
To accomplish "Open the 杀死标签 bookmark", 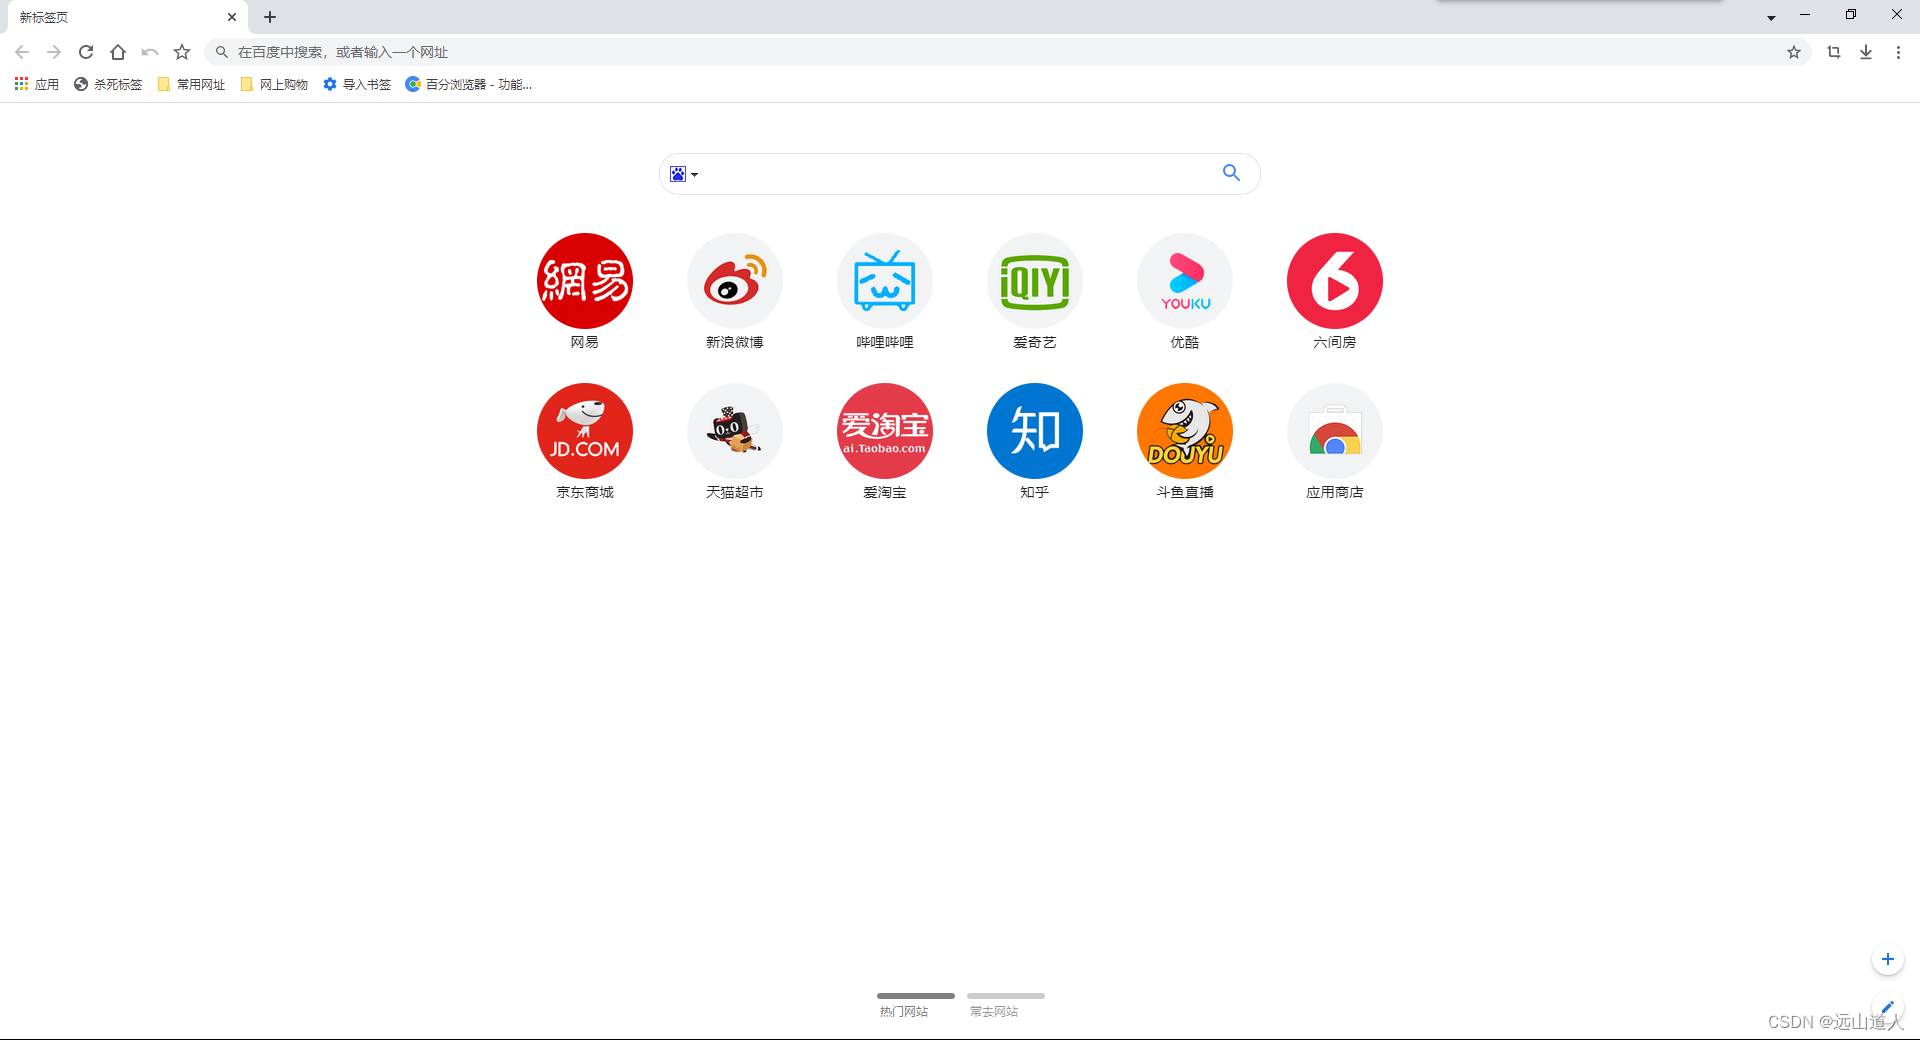I will coord(108,84).
